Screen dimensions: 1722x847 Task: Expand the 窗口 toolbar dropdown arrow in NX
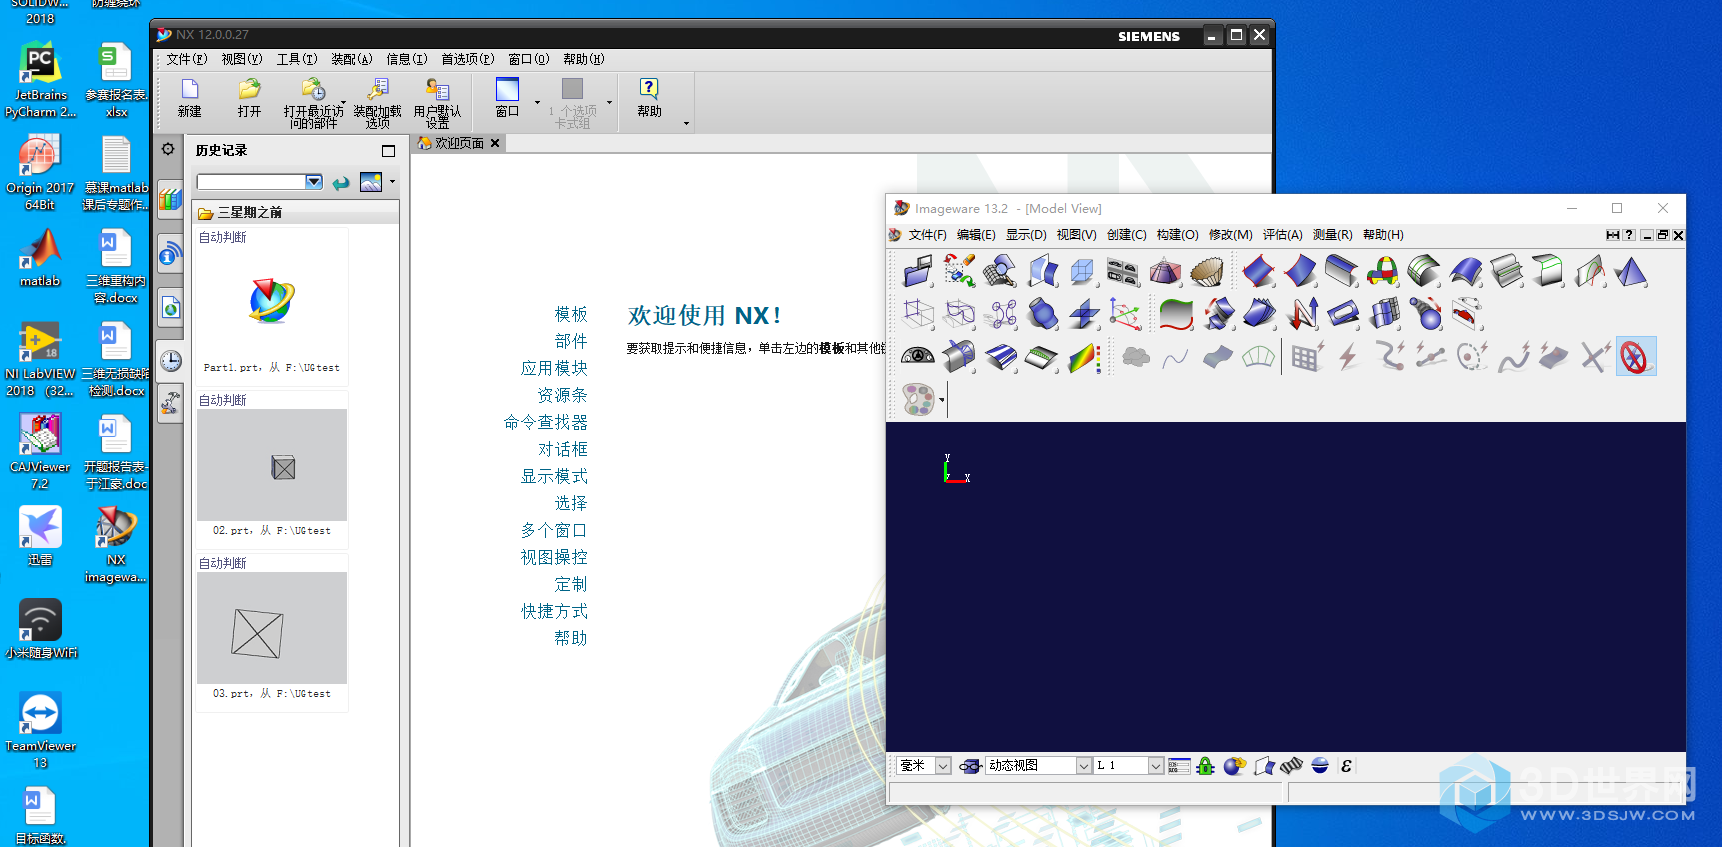(x=537, y=102)
